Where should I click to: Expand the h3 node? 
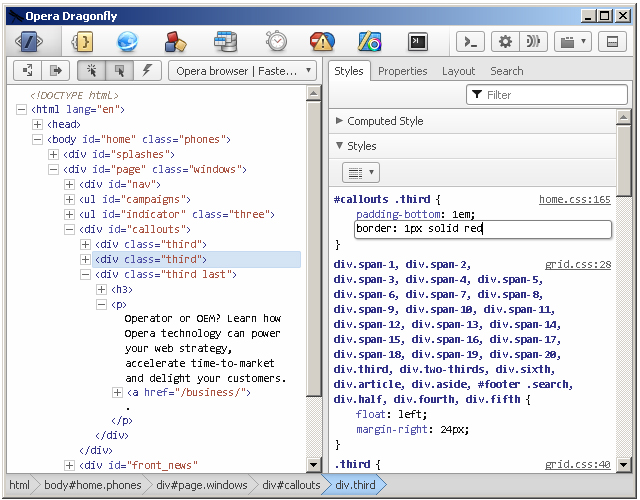tap(101, 289)
